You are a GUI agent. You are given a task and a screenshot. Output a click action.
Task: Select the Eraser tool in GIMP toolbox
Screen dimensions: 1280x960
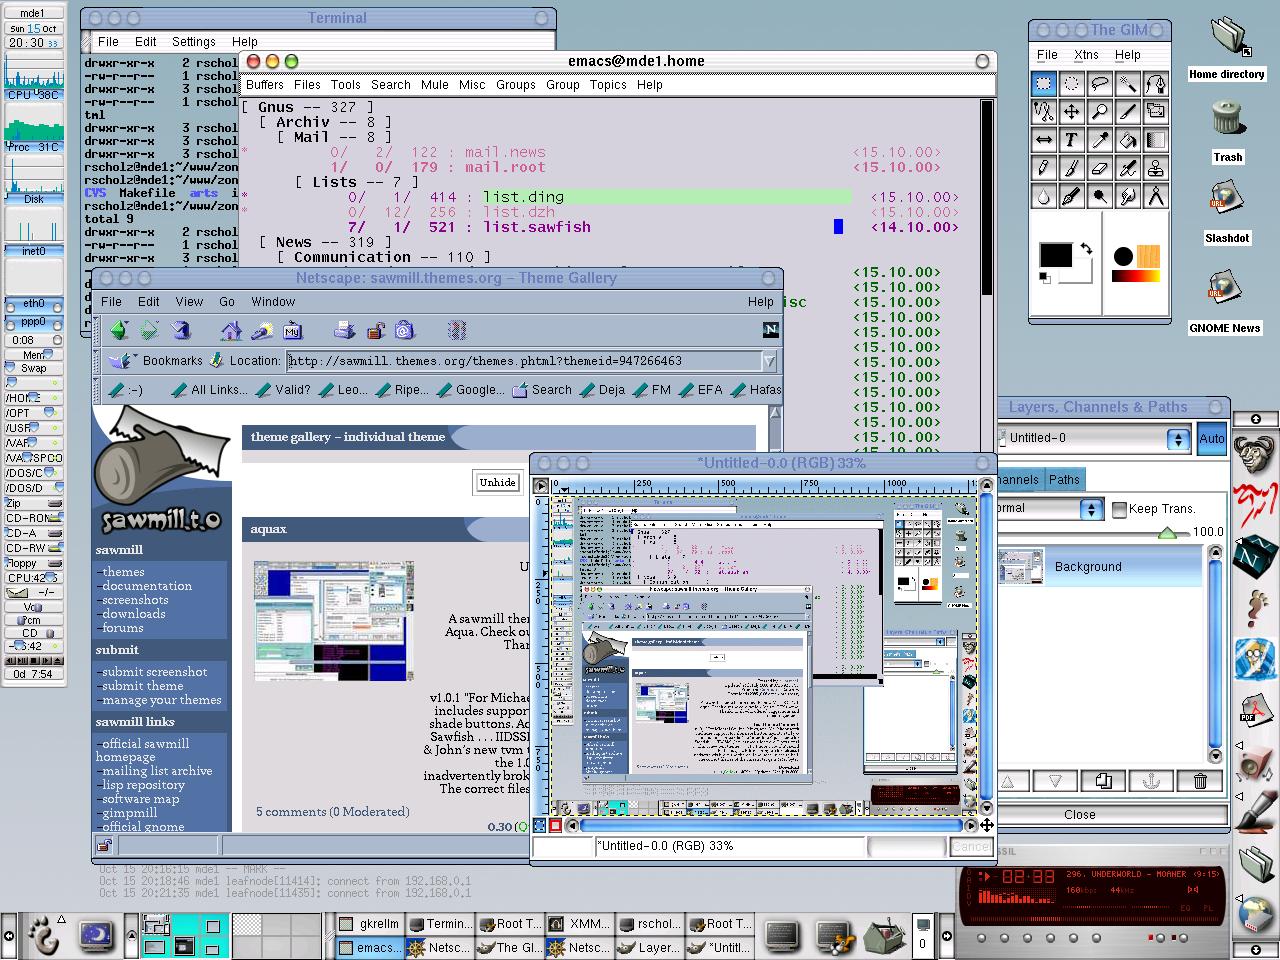coord(1099,168)
